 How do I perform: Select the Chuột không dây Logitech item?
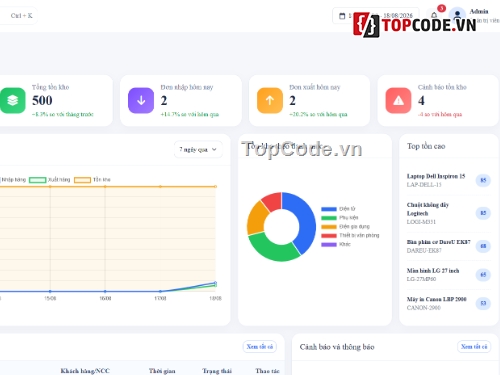pyautogui.click(x=449, y=213)
